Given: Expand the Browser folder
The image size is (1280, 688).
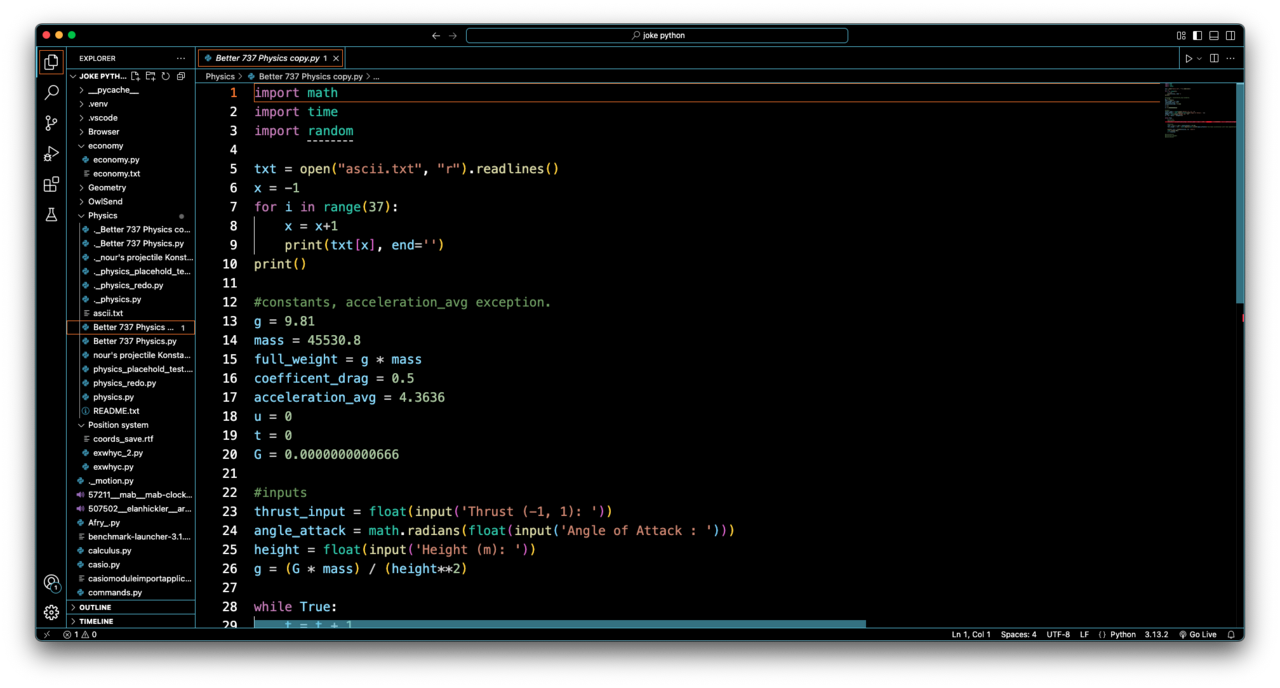Looking at the screenshot, I should [x=131, y=132].
